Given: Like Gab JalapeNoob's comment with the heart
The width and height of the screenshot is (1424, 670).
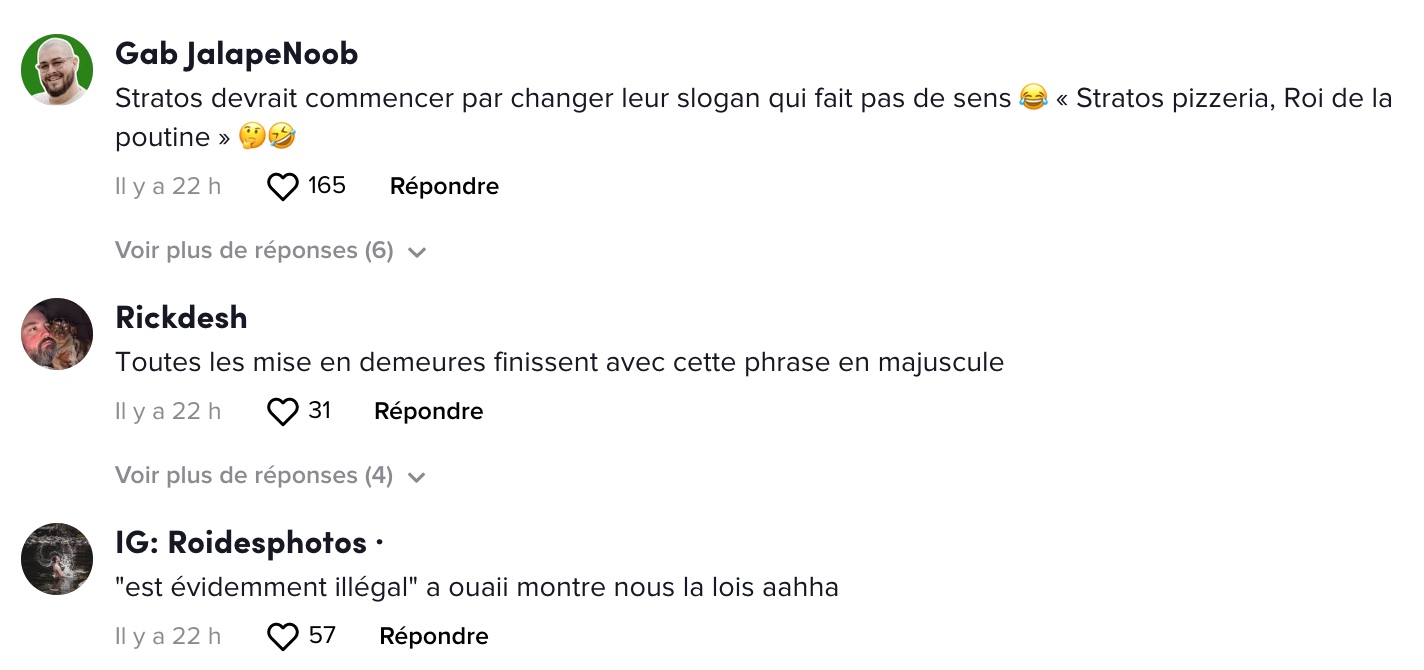Looking at the screenshot, I should click(283, 187).
